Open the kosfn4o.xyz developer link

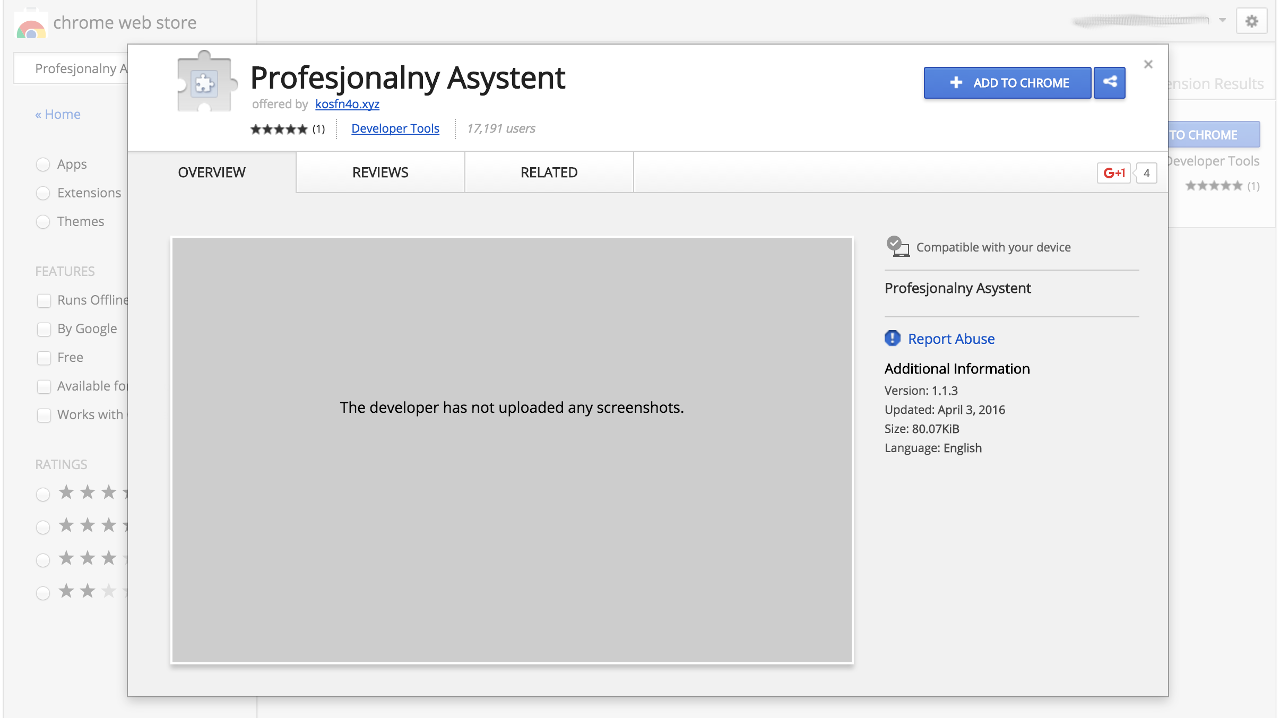point(347,104)
